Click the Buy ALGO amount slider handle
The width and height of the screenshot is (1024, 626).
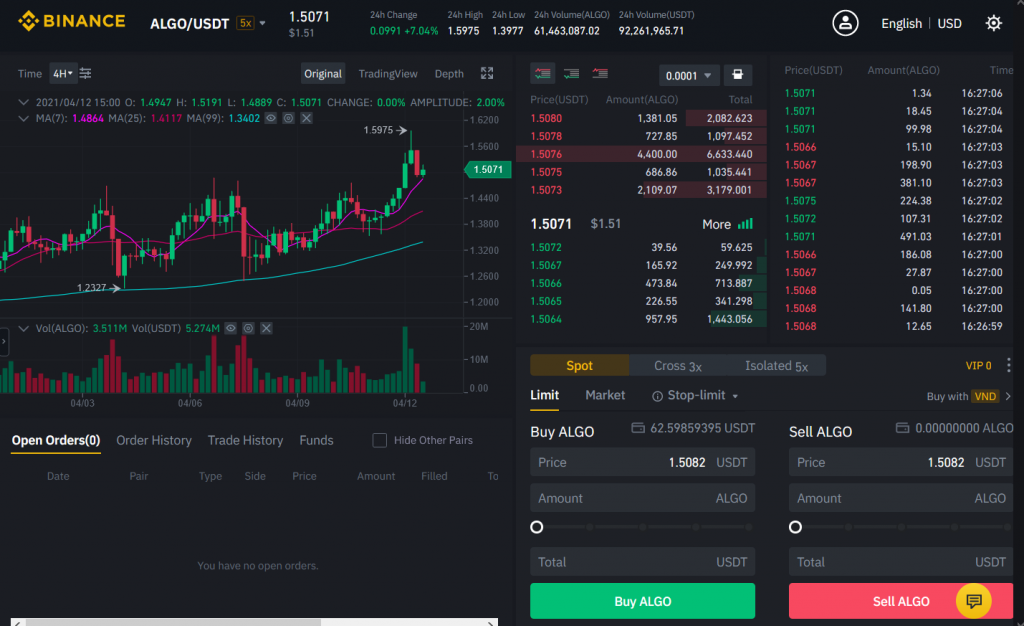point(537,527)
